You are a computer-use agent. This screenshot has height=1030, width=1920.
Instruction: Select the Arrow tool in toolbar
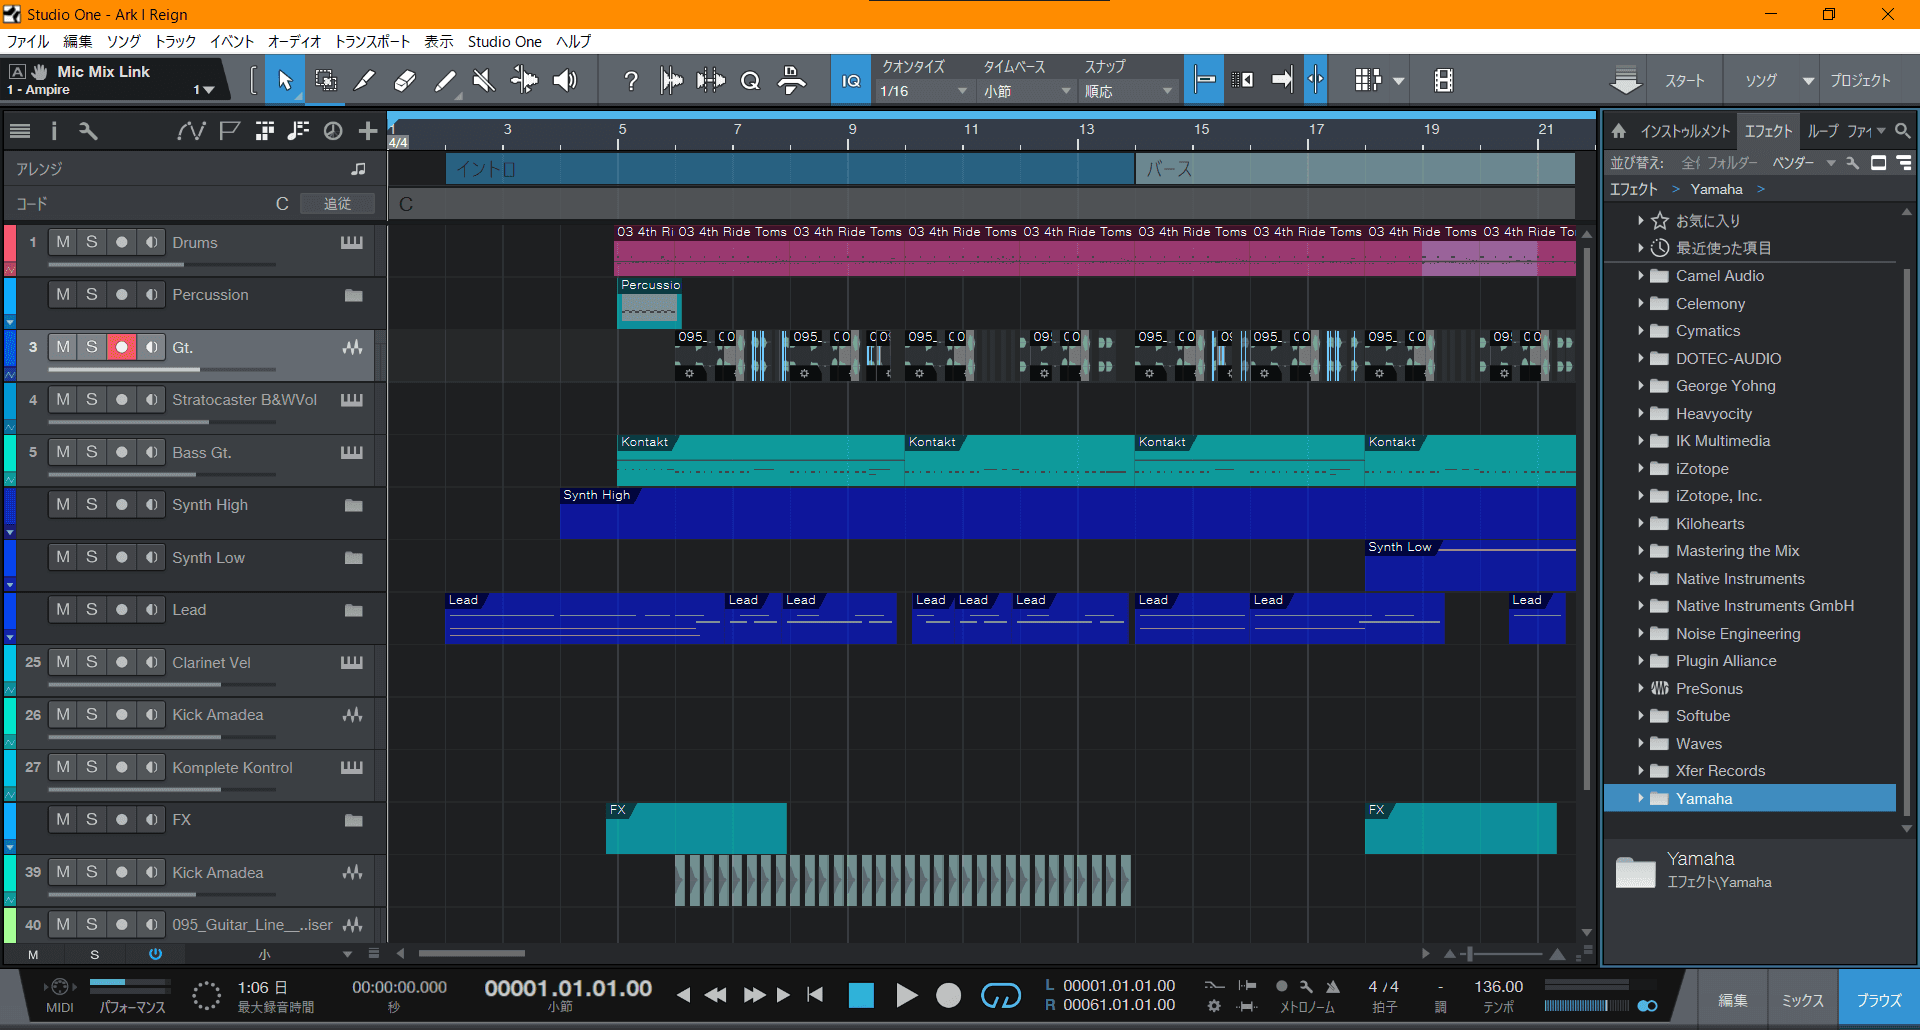click(x=285, y=81)
